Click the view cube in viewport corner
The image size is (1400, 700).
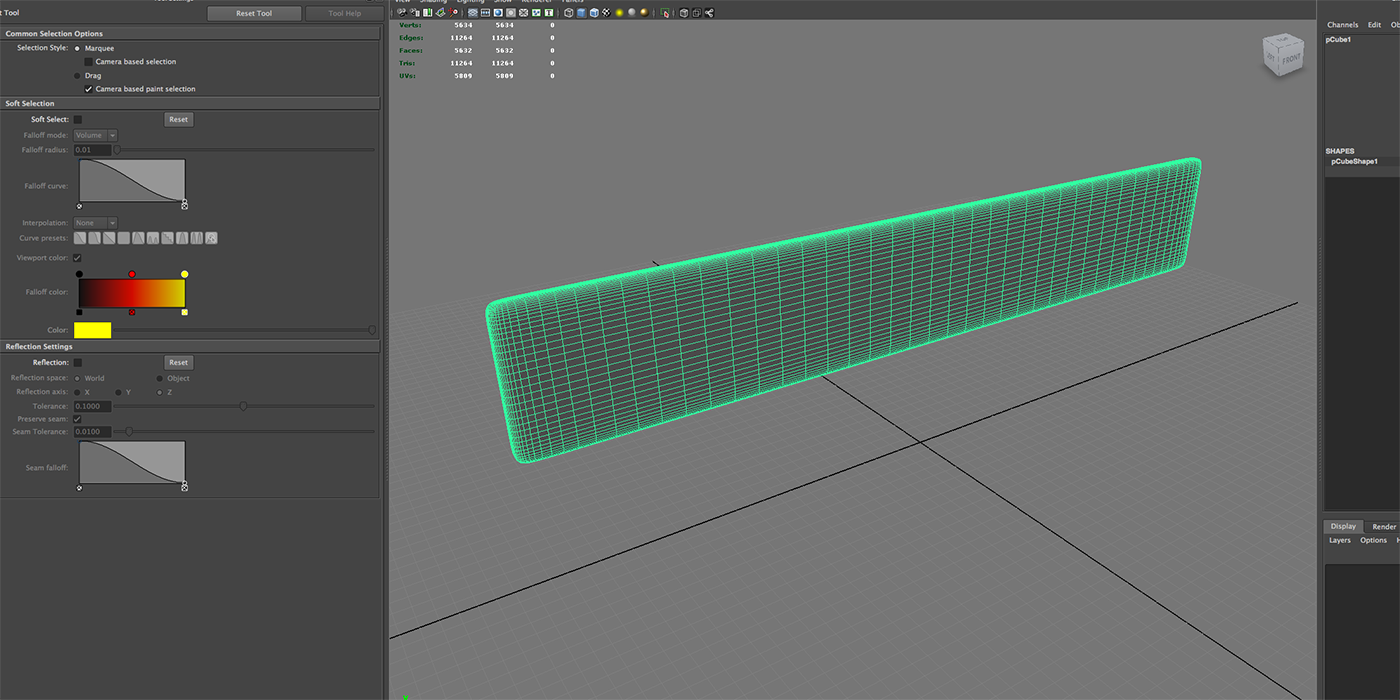(1283, 56)
